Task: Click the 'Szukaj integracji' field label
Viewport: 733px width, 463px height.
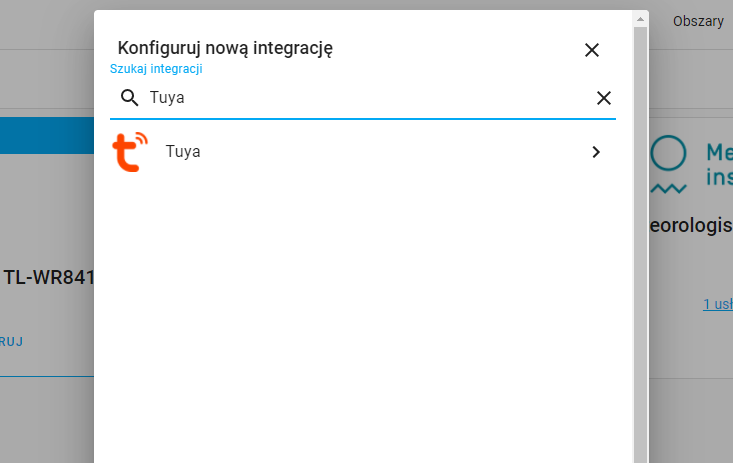Action: point(156,69)
